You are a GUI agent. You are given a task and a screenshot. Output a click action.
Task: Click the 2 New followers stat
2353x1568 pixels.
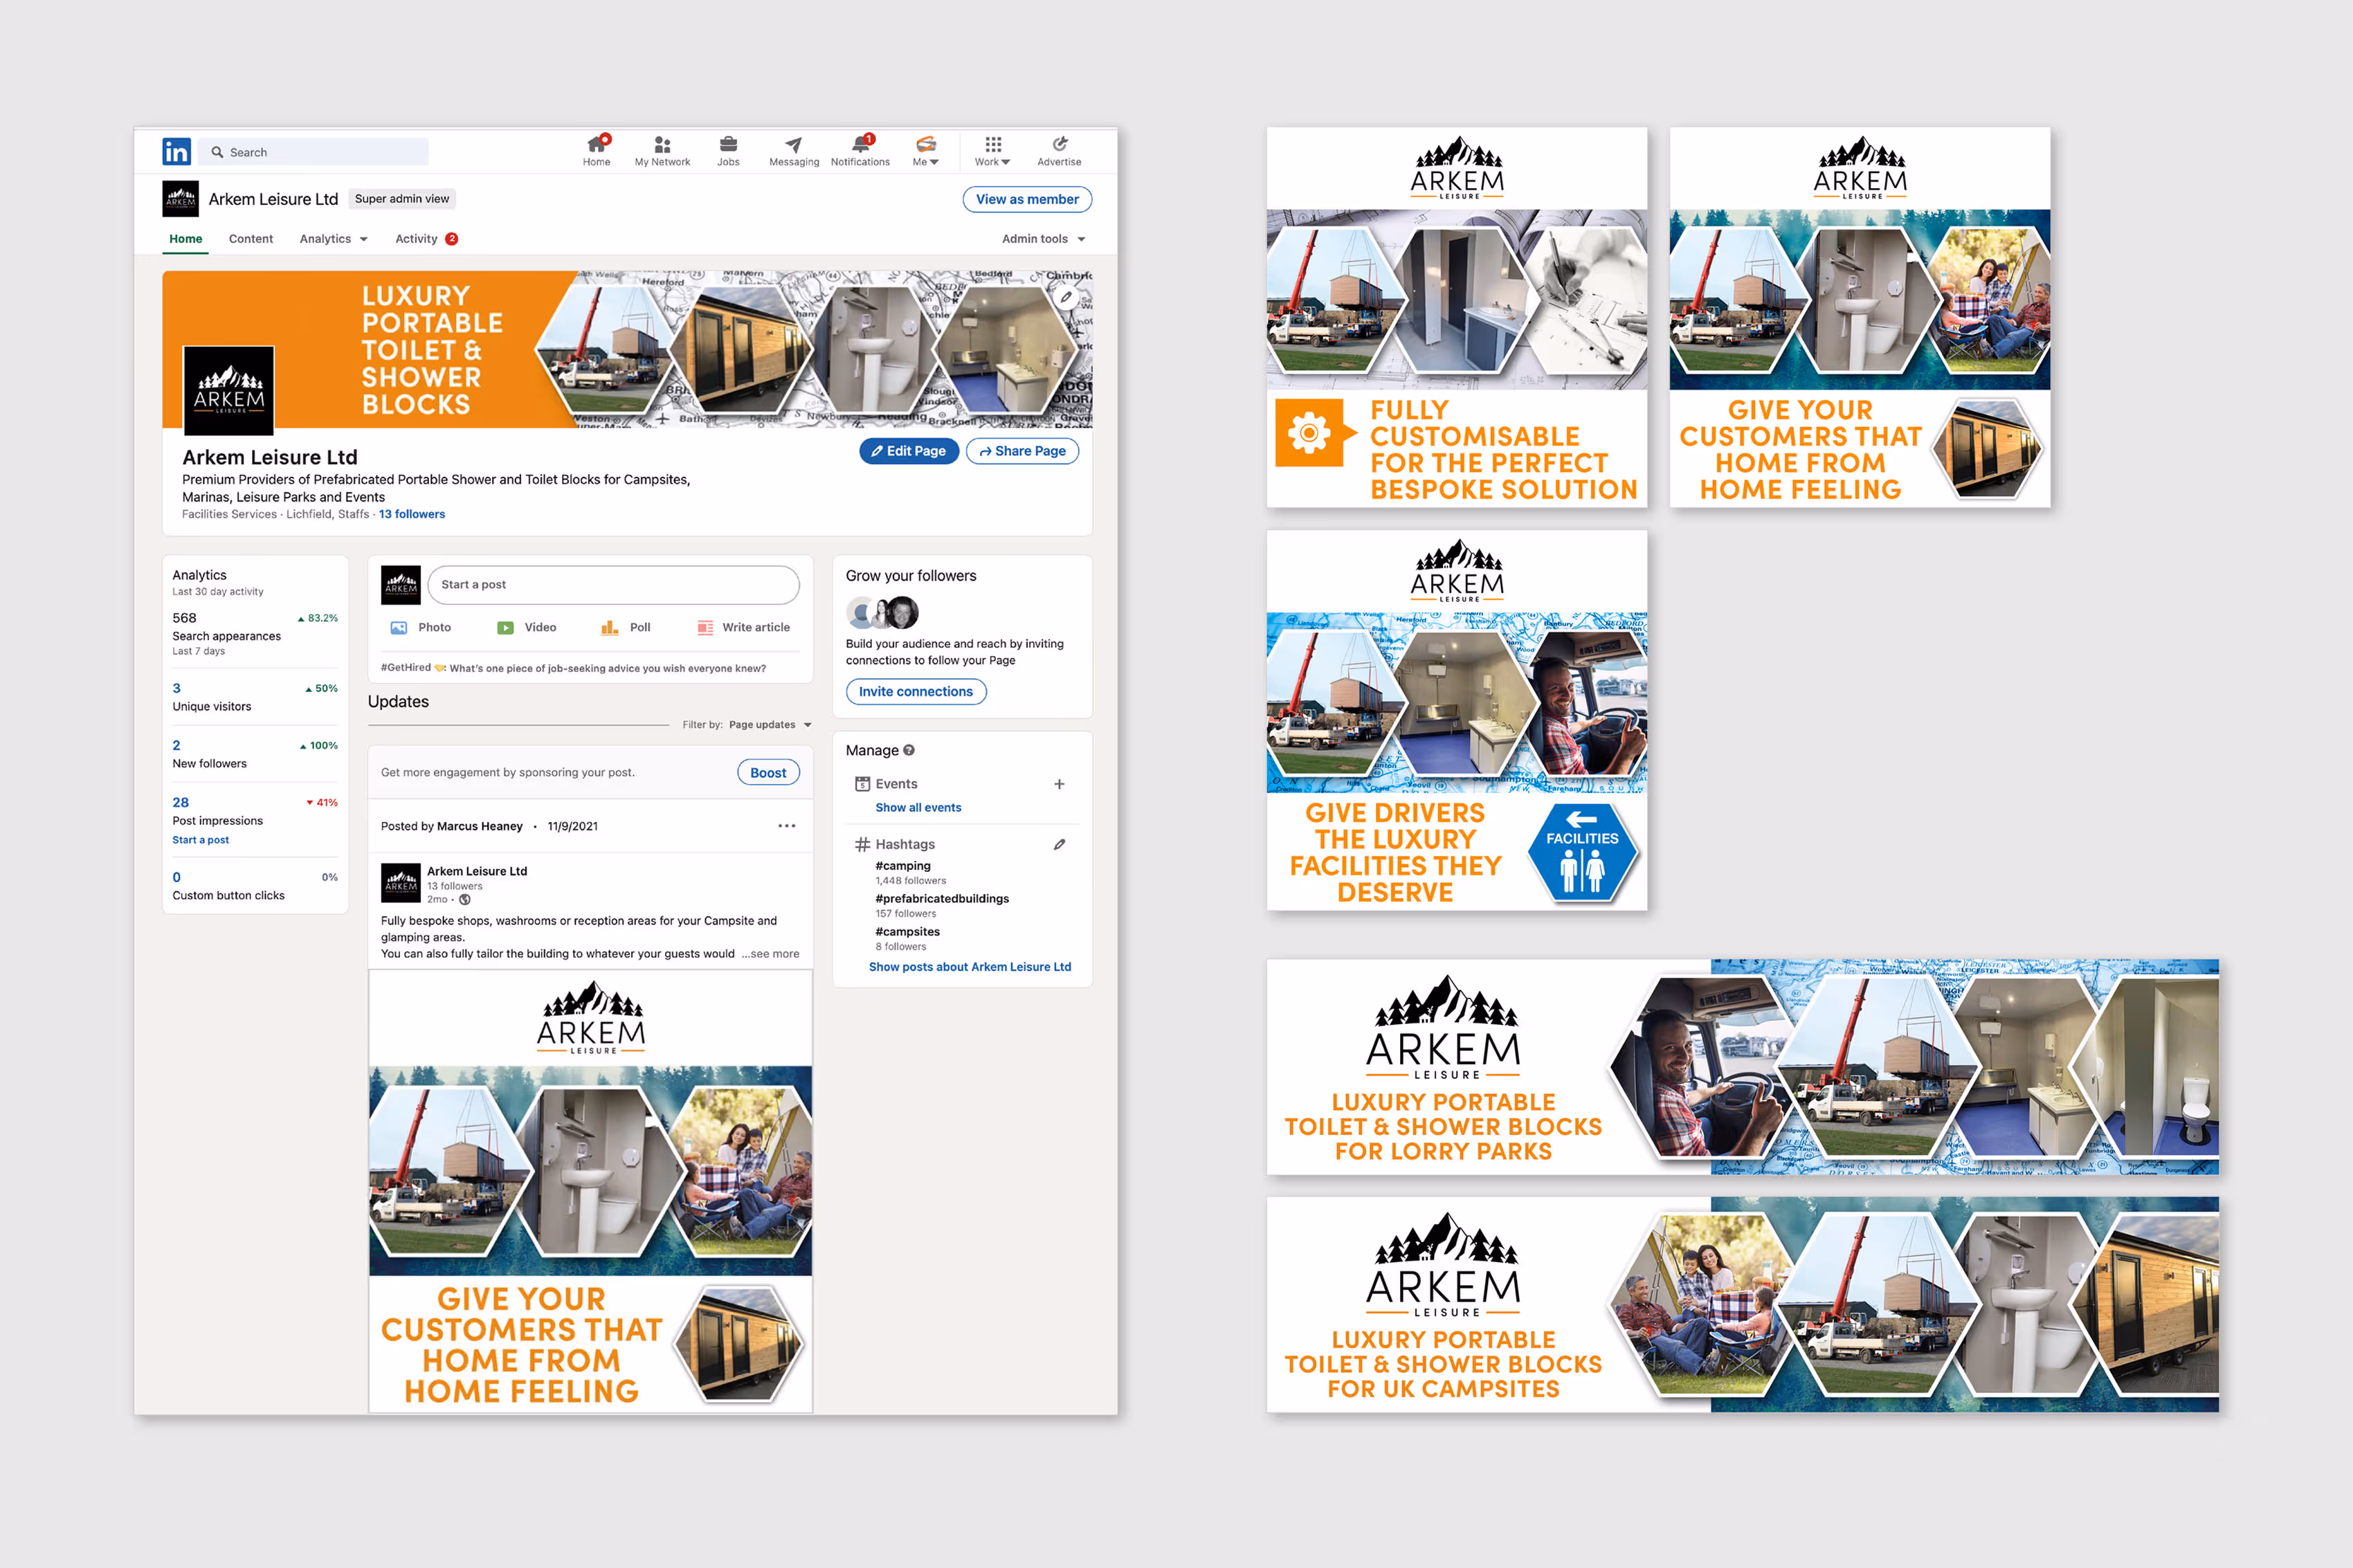(254, 754)
